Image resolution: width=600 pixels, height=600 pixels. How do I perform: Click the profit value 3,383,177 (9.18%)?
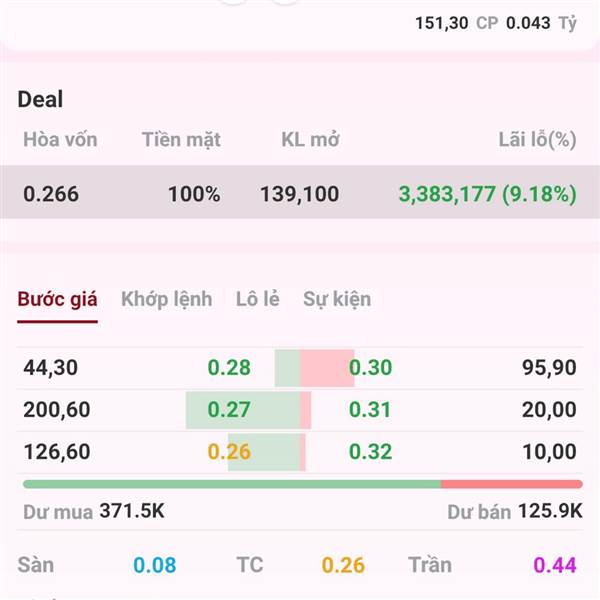point(488,194)
